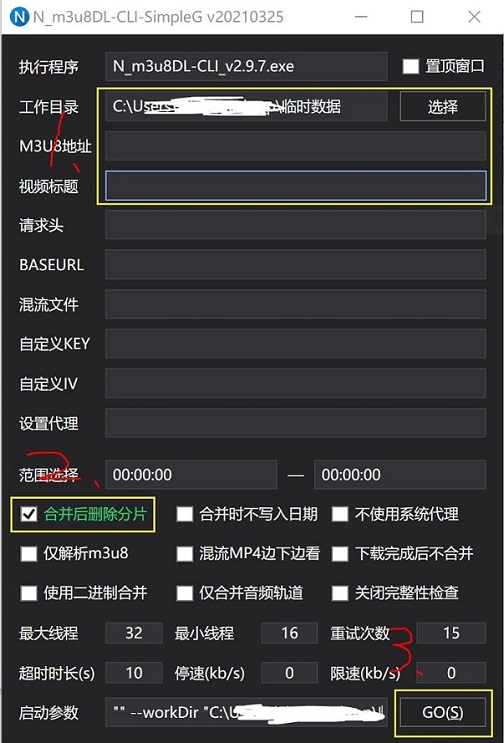Focus the M3U8地址 input field
The width and height of the screenshot is (504, 743).
296,146
